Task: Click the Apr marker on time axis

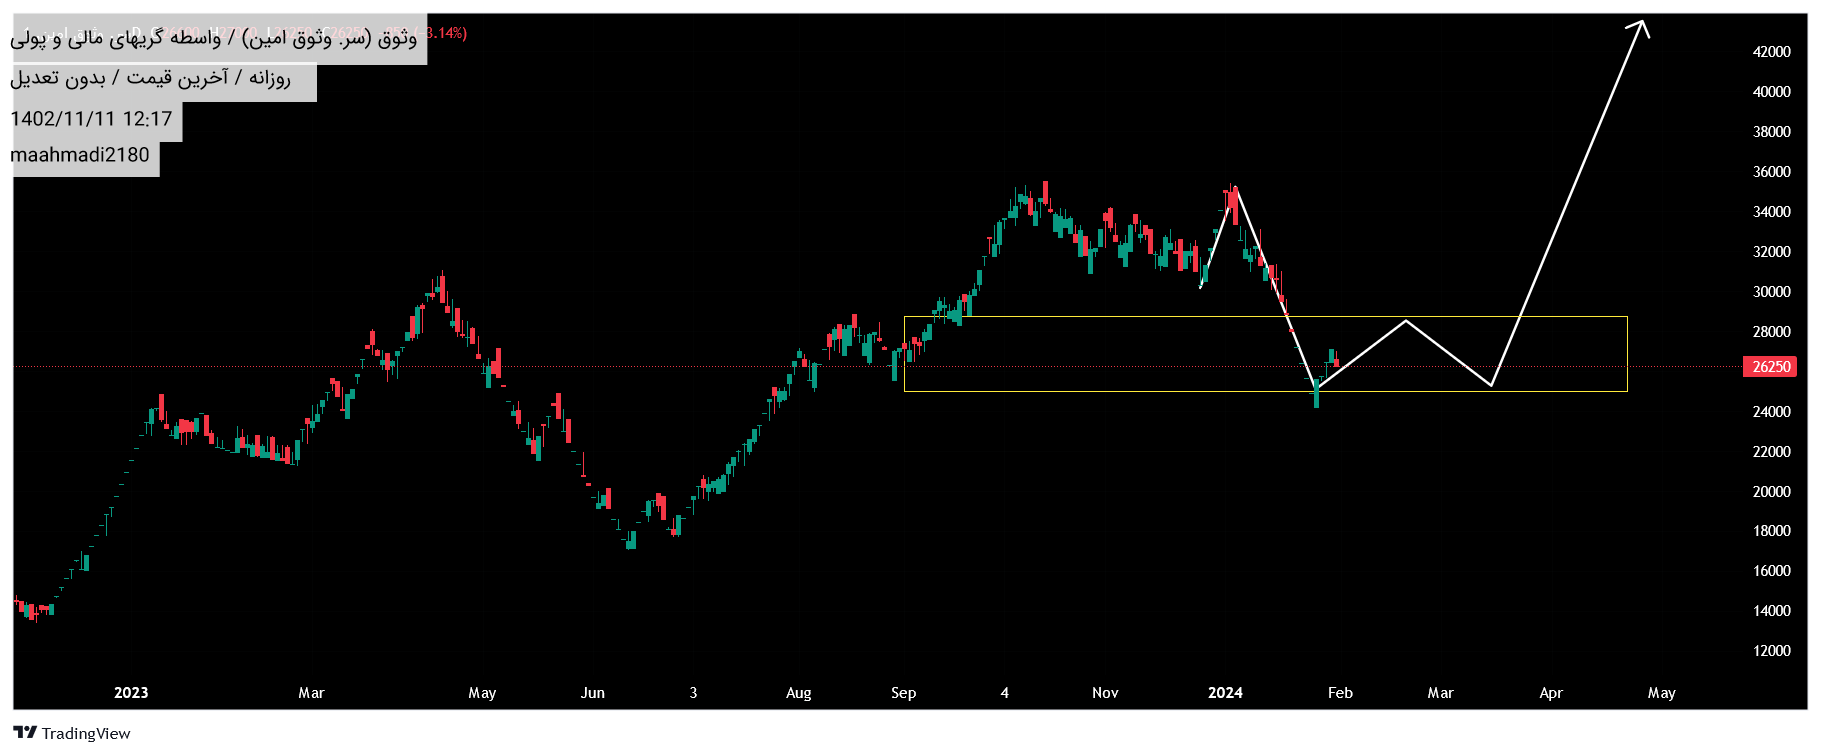Action: (x=1550, y=693)
